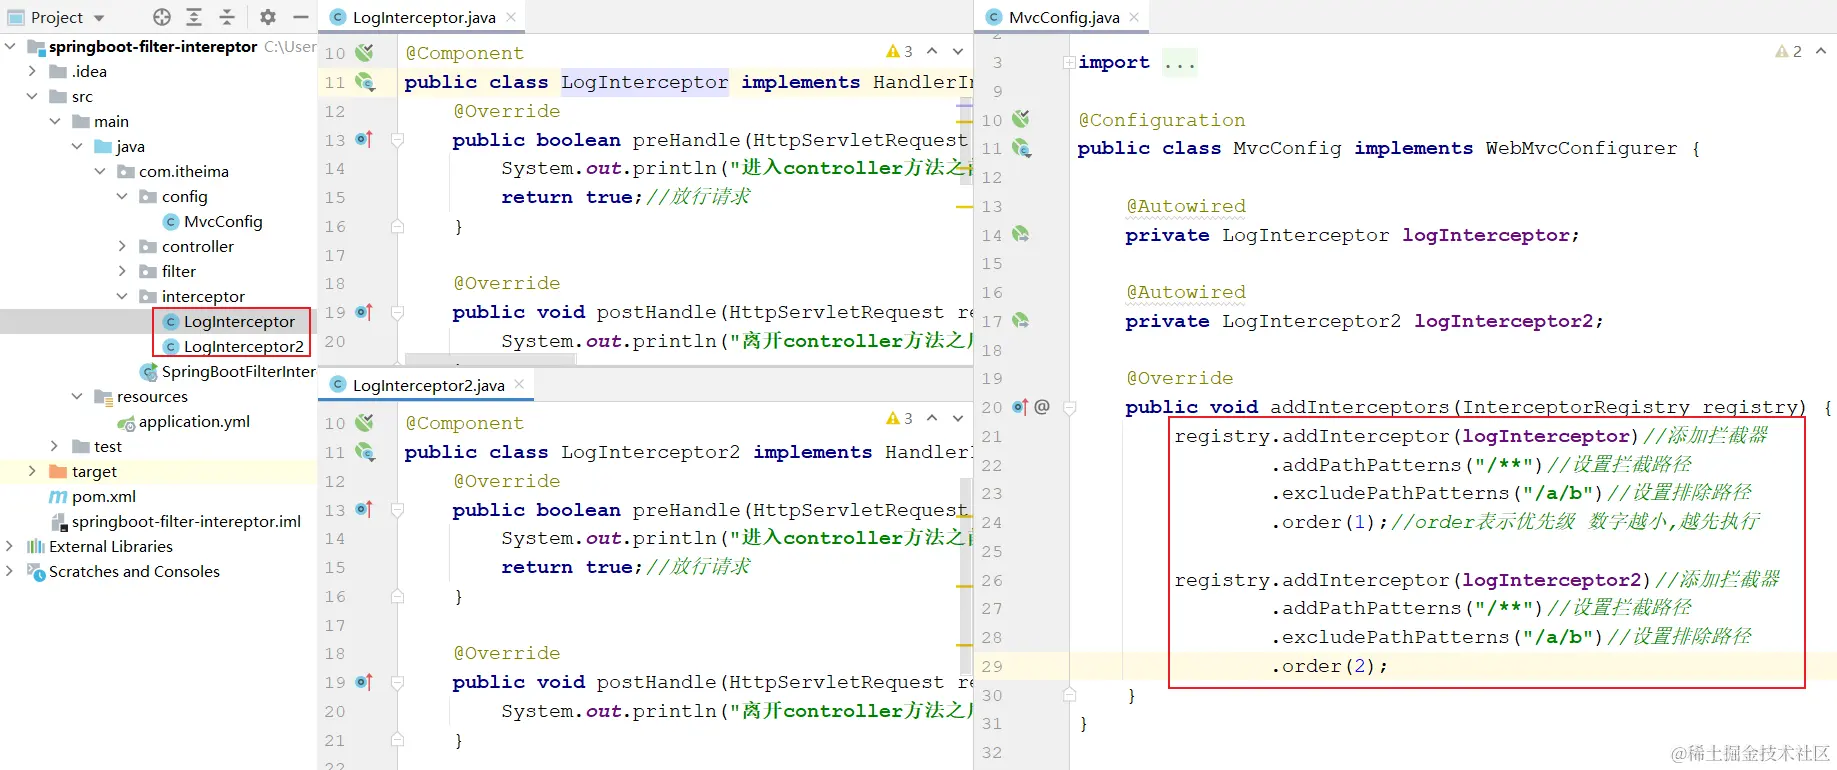Collapse the src folder
The image size is (1837, 770).
click(x=32, y=96)
